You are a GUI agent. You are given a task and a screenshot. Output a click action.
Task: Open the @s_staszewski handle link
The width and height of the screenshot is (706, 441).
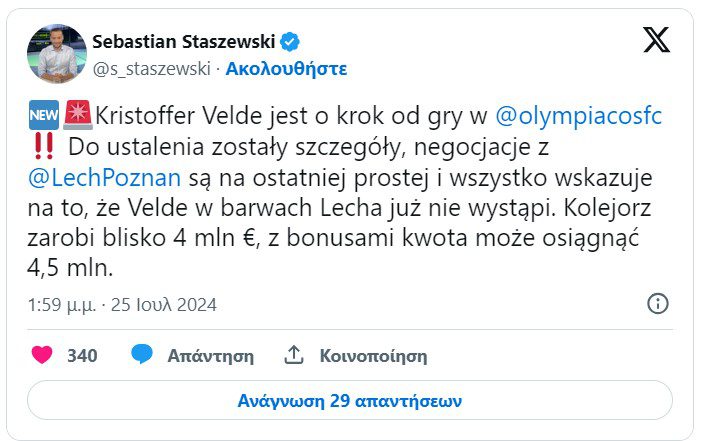coord(152,69)
